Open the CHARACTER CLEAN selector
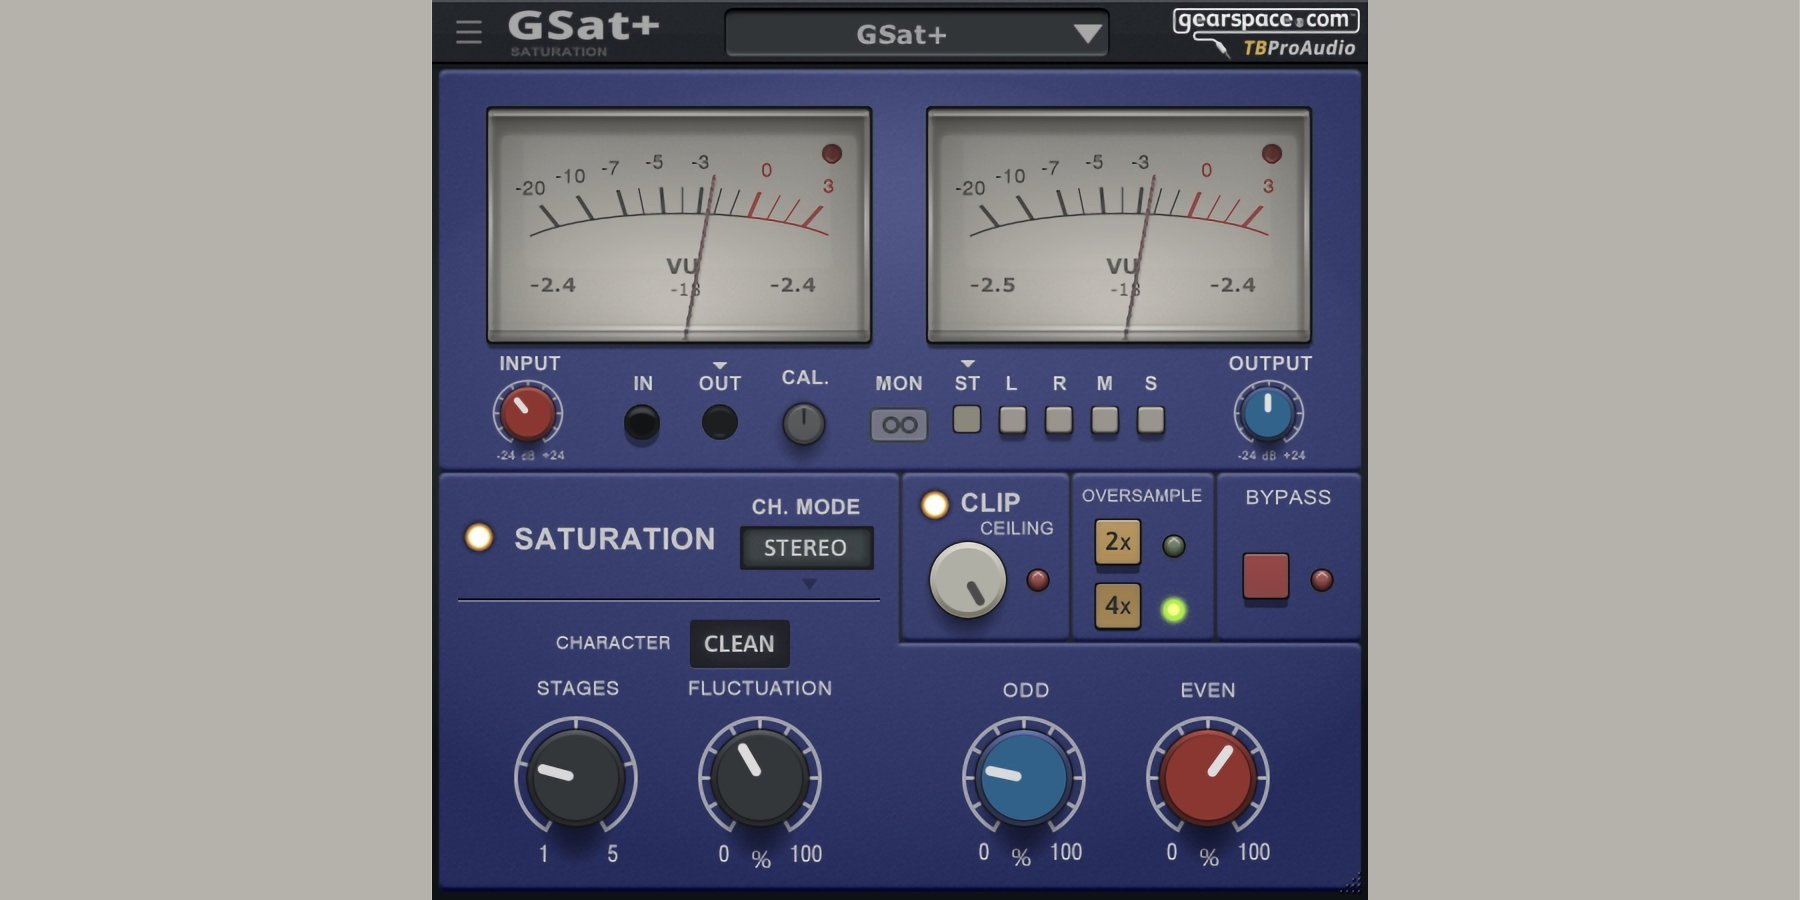This screenshot has height=900, width=1800. (739, 644)
